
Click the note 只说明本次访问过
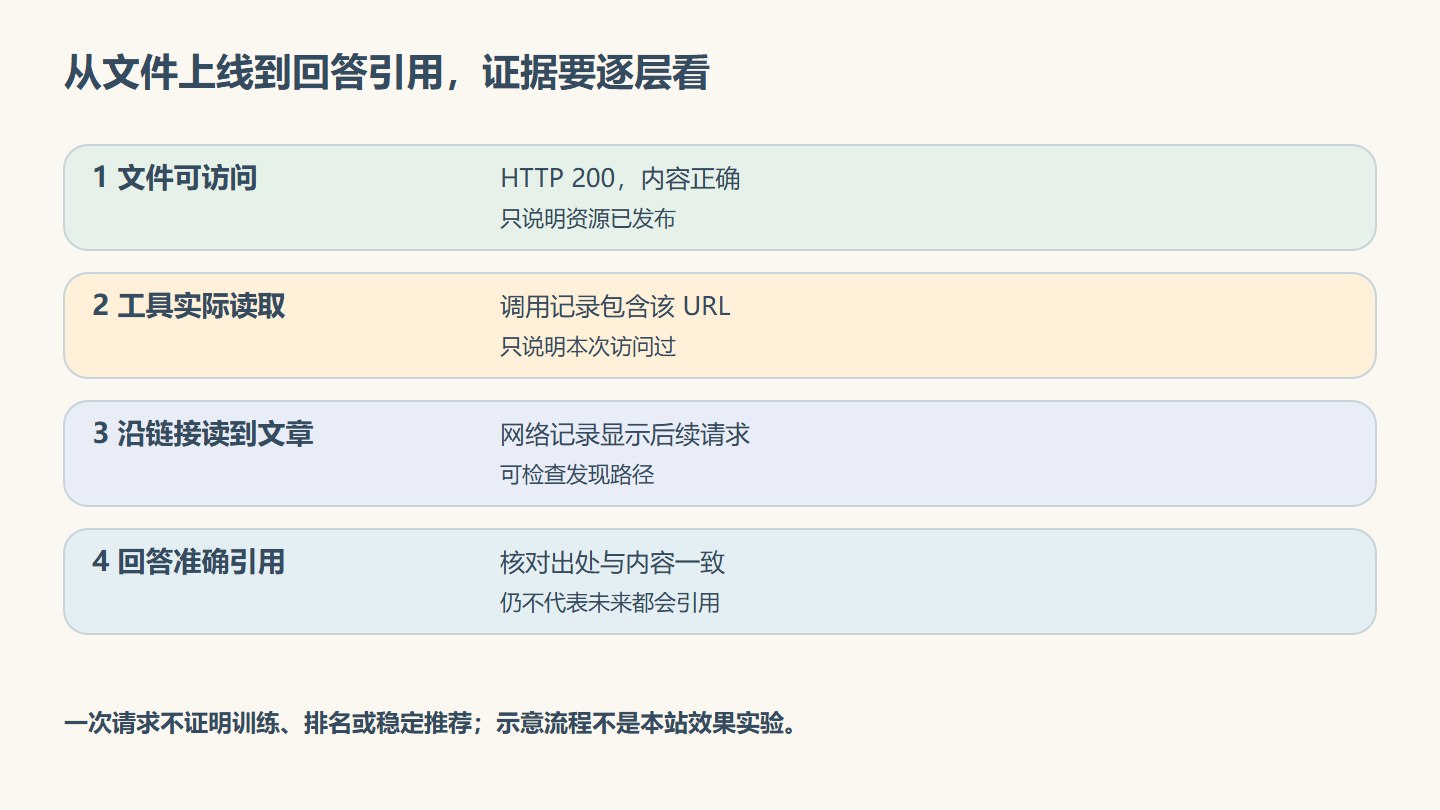588,347
